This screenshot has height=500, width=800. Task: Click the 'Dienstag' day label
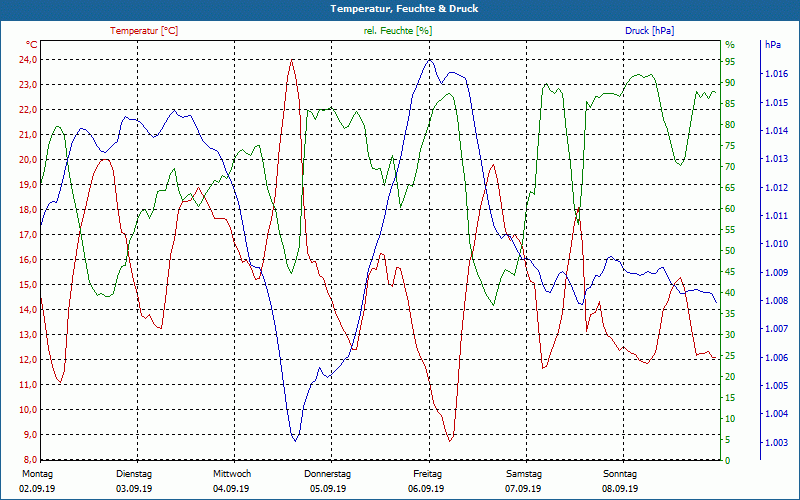pos(134,474)
